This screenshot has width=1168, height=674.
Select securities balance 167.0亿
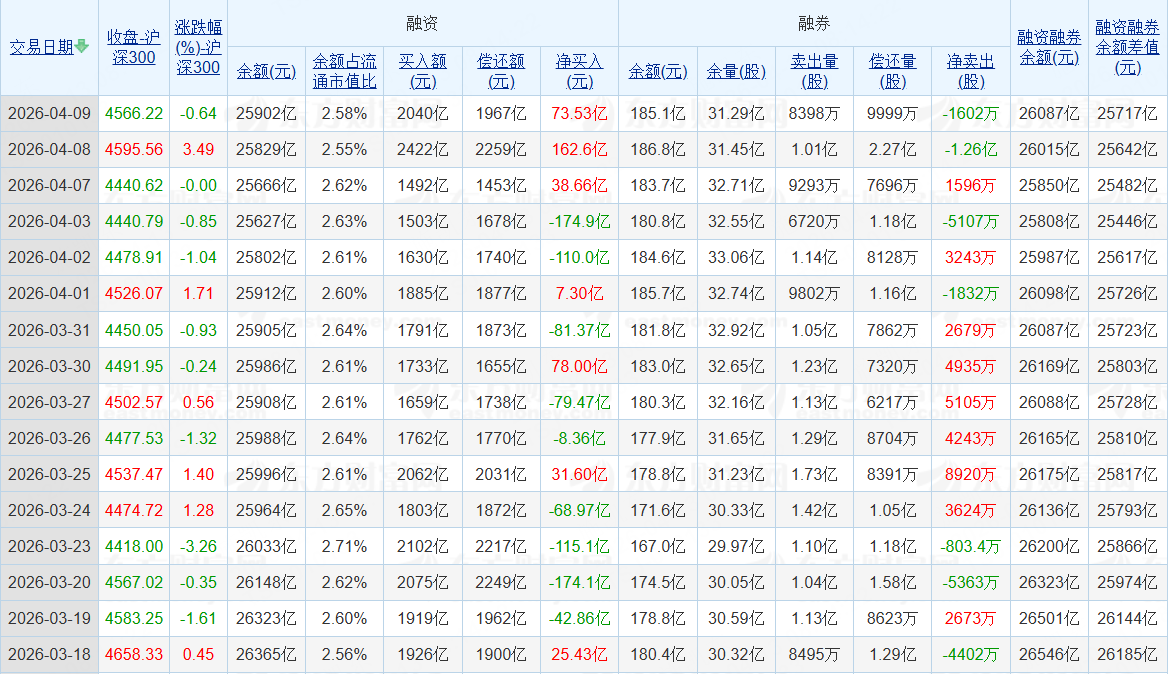(x=658, y=547)
